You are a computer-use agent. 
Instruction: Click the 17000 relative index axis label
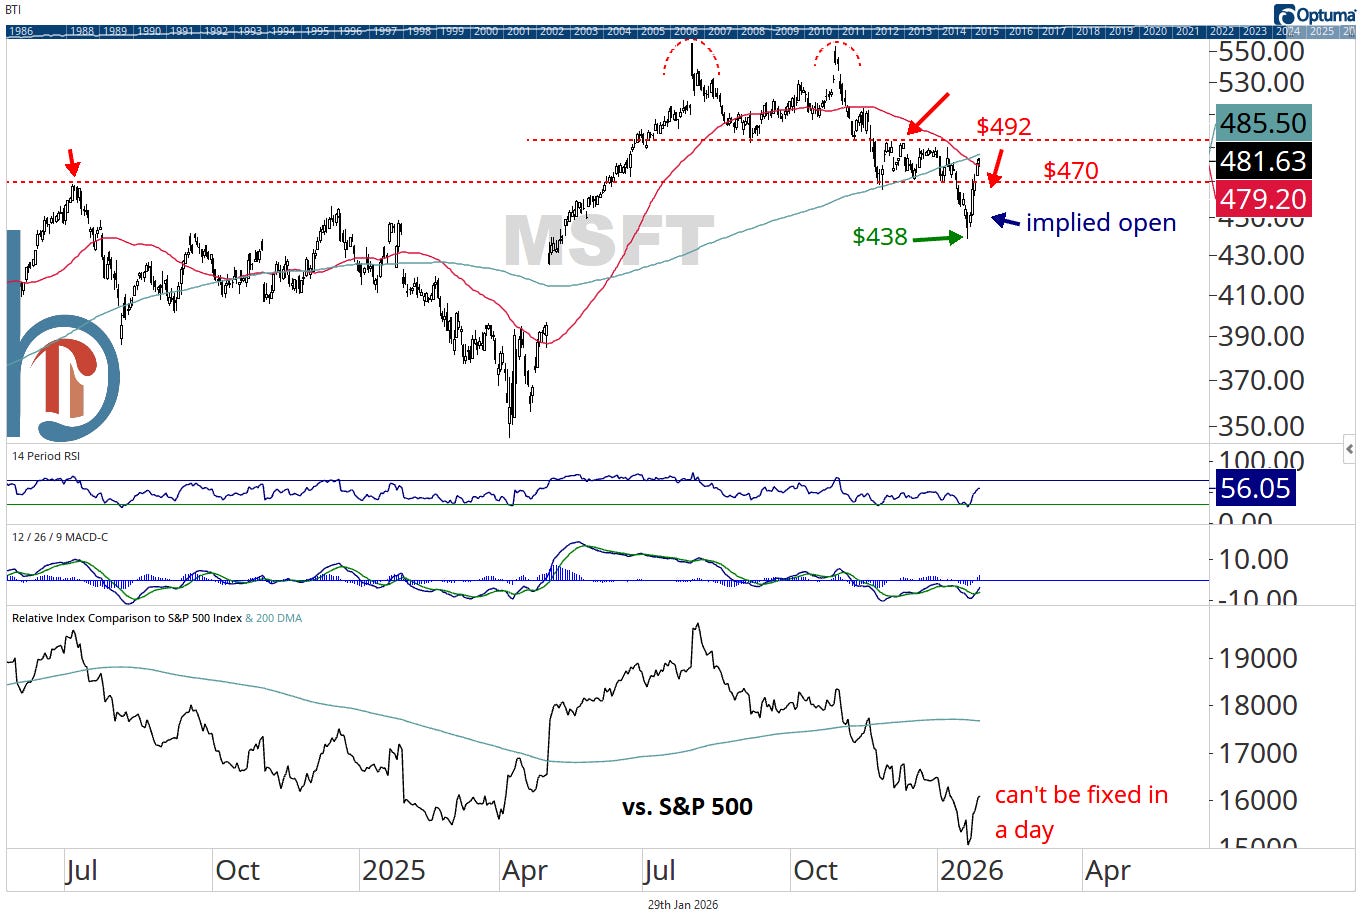point(1256,753)
